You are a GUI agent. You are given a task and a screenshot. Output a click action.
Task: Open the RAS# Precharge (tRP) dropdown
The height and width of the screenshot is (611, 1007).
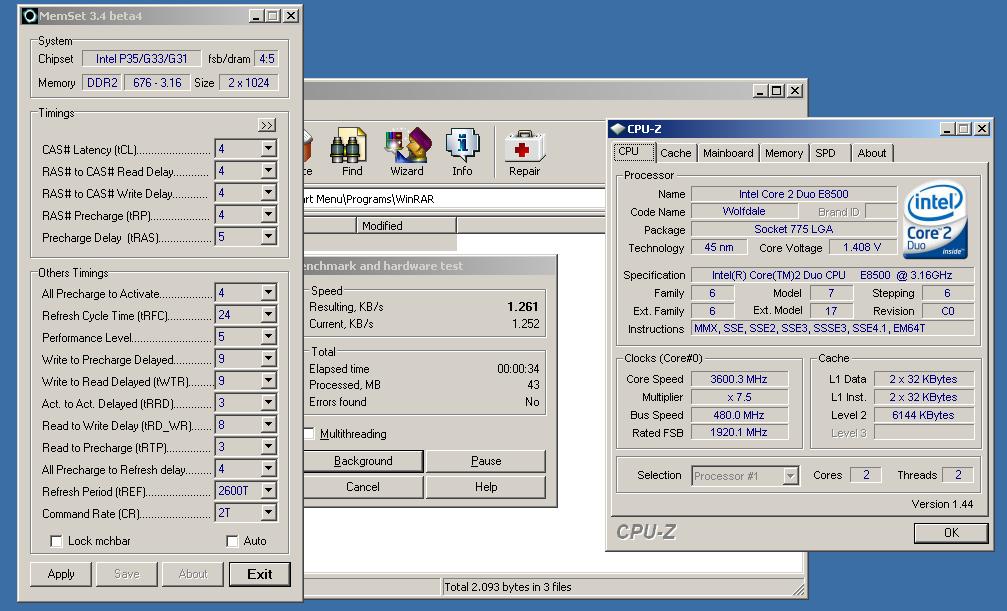(x=268, y=215)
